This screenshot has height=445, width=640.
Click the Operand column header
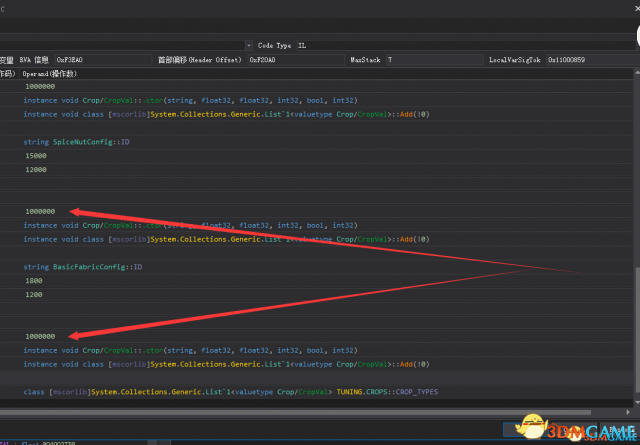tap(49, 73)
